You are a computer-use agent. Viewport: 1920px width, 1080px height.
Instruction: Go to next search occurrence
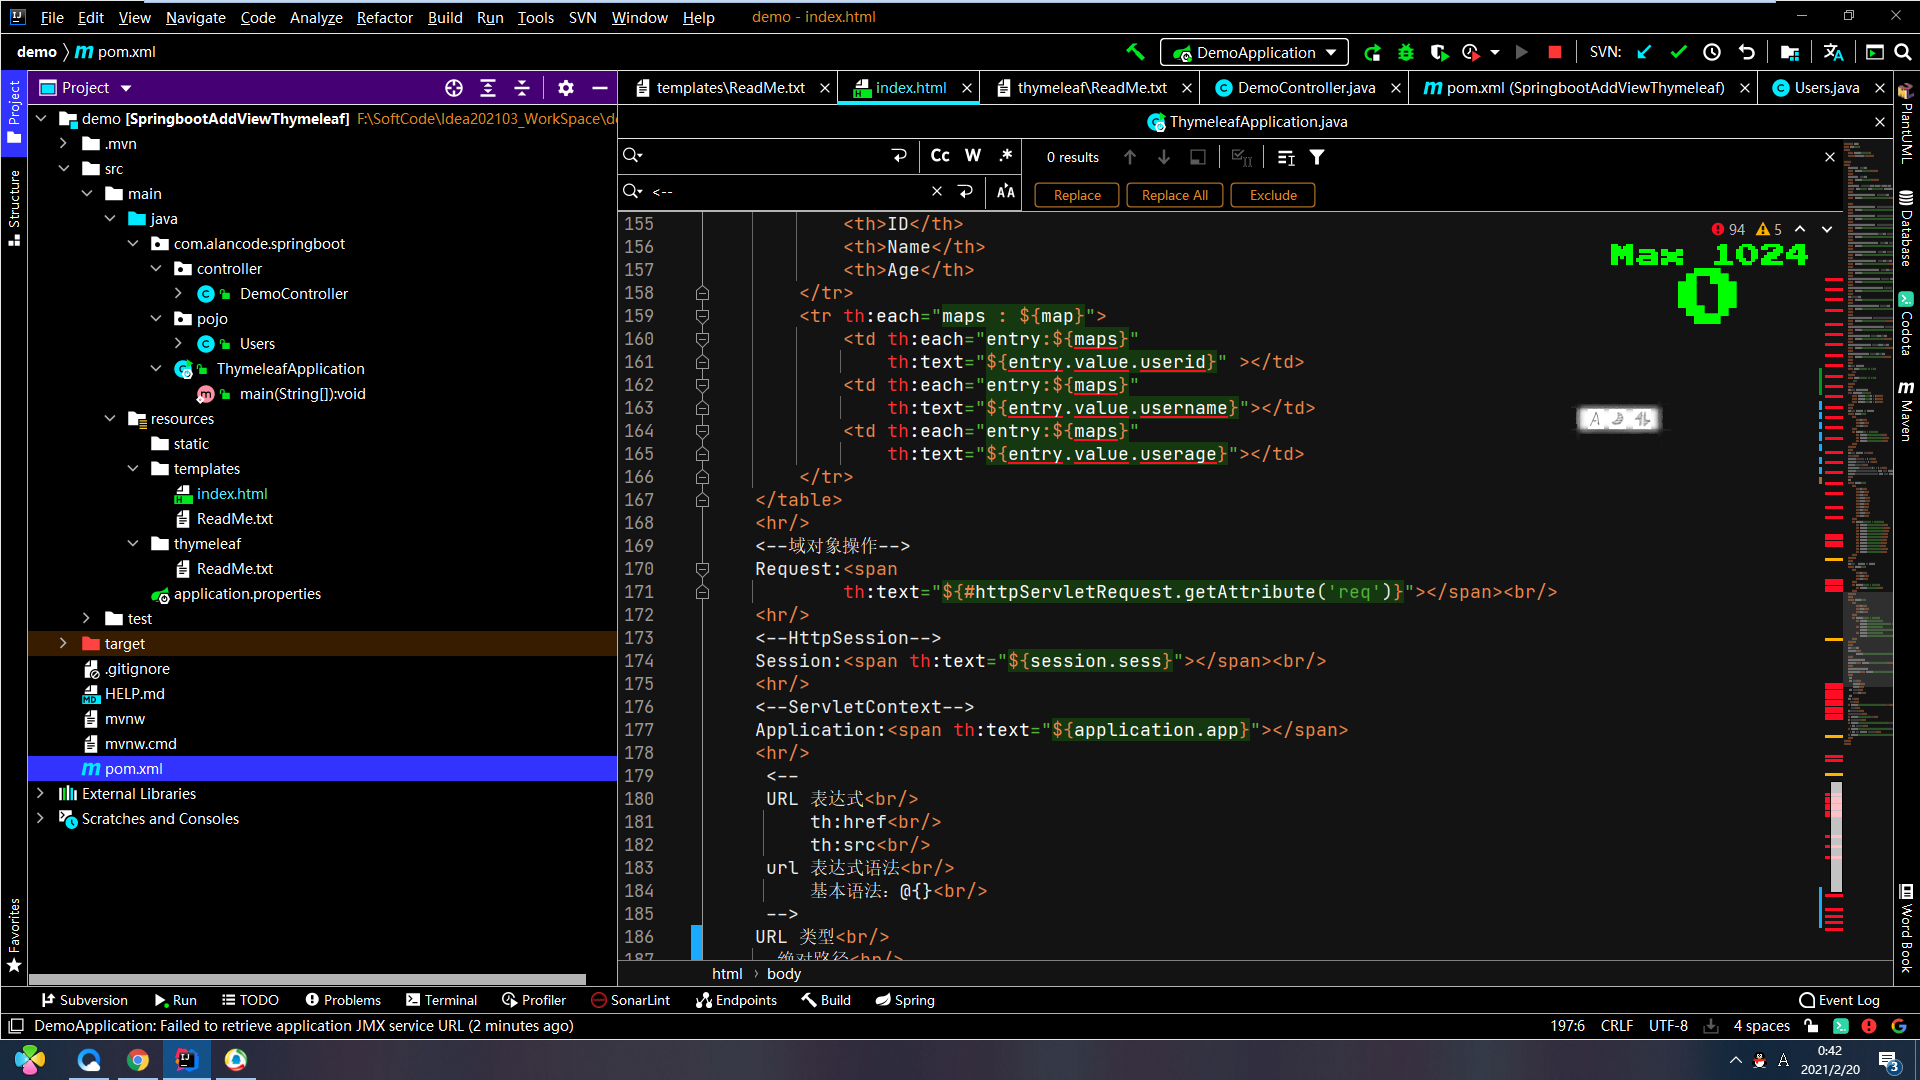point(1164,157)
